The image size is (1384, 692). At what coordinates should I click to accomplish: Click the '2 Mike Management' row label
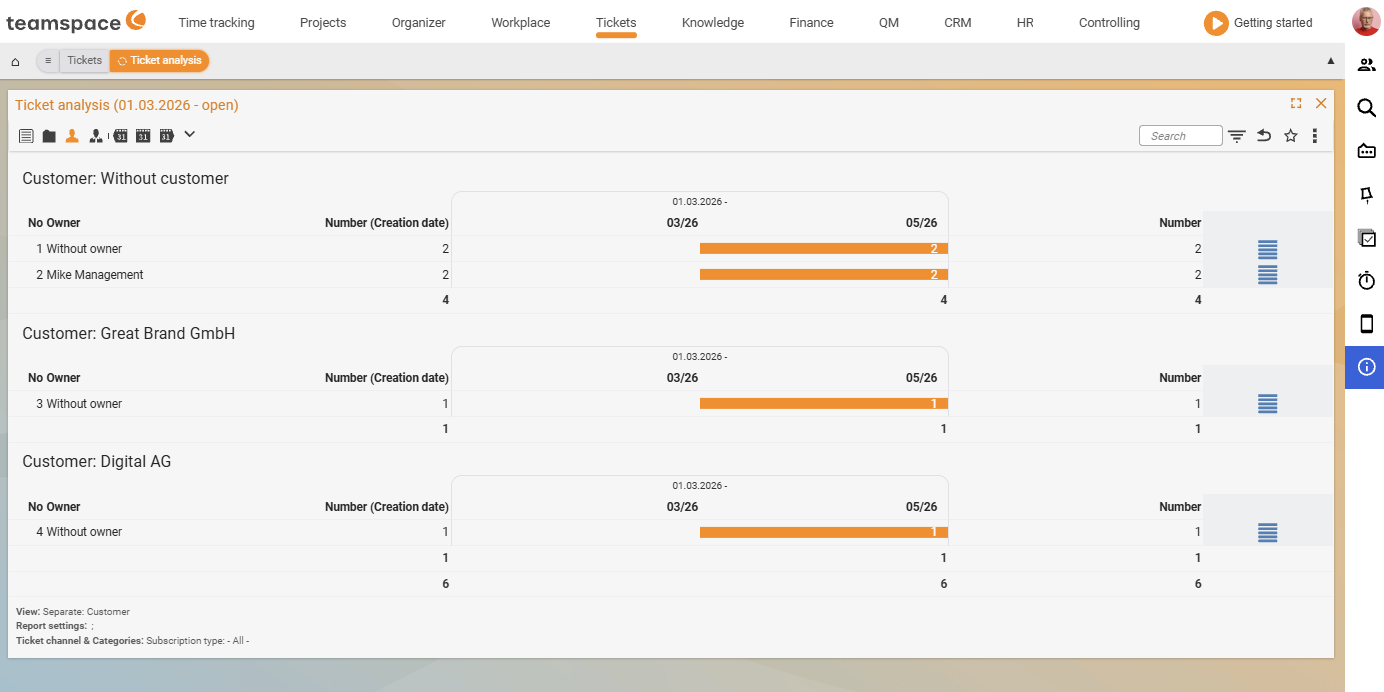pos(90,275)
